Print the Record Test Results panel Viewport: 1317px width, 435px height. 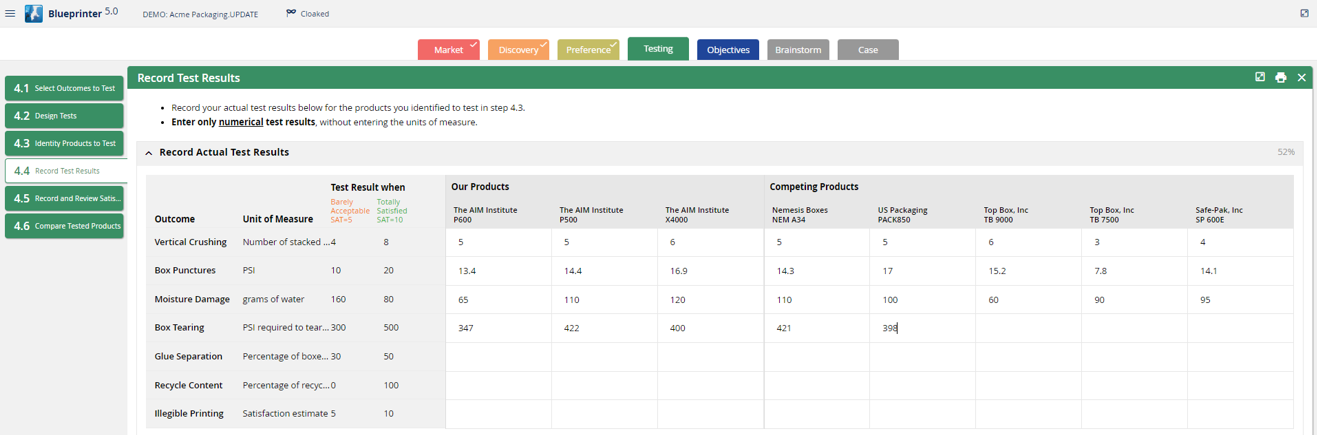coord(1281,77)
